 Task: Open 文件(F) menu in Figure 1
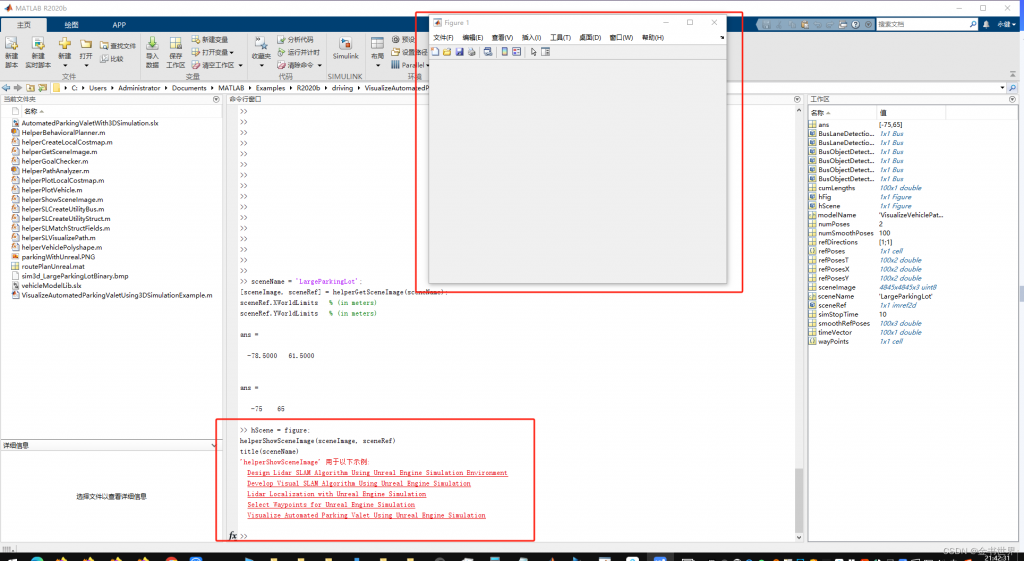[443, 38]
